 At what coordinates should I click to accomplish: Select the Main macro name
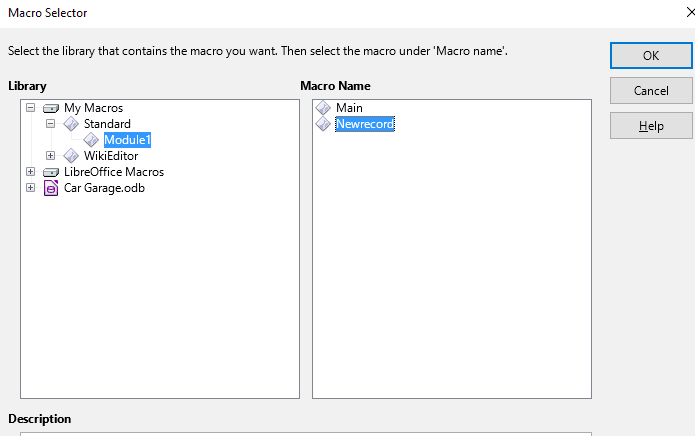(x=349, y=108)
